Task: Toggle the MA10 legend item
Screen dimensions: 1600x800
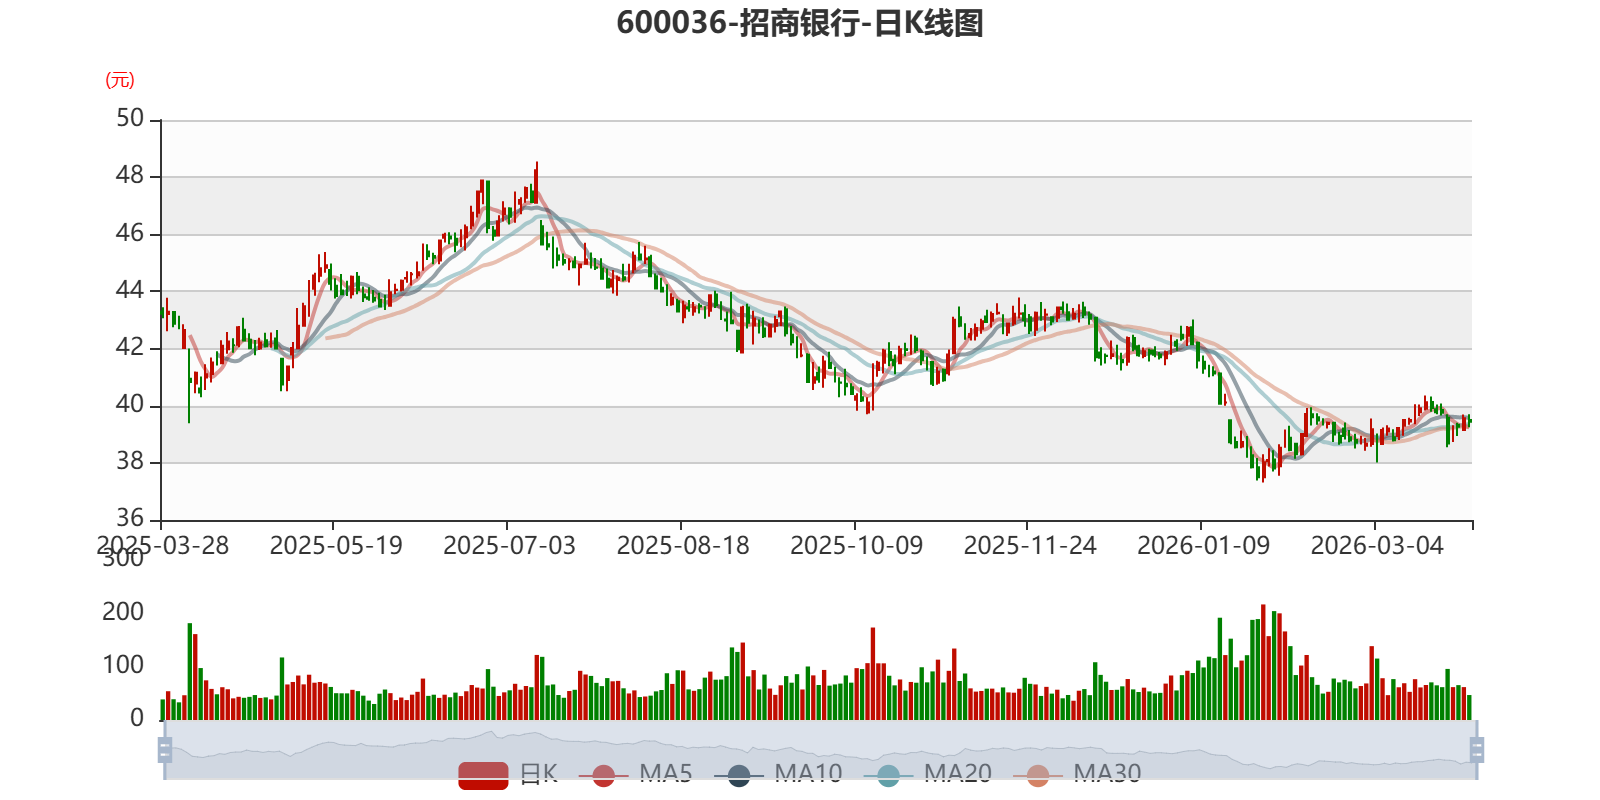Action: [778, 774]
